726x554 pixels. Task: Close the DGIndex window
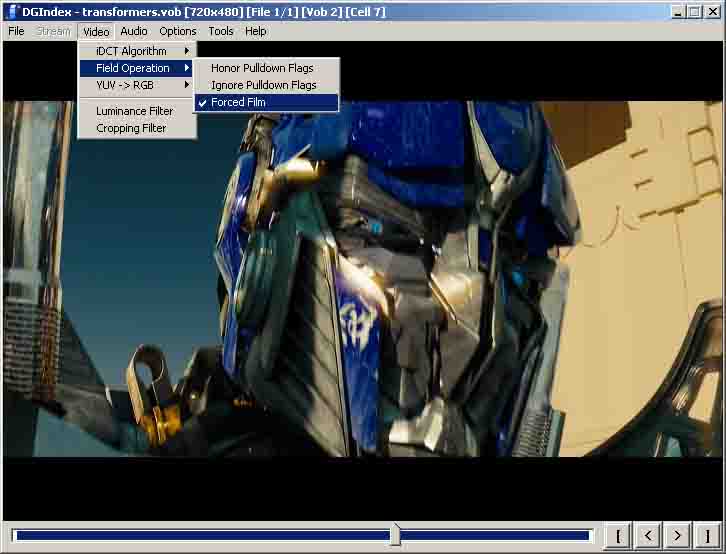713,12
